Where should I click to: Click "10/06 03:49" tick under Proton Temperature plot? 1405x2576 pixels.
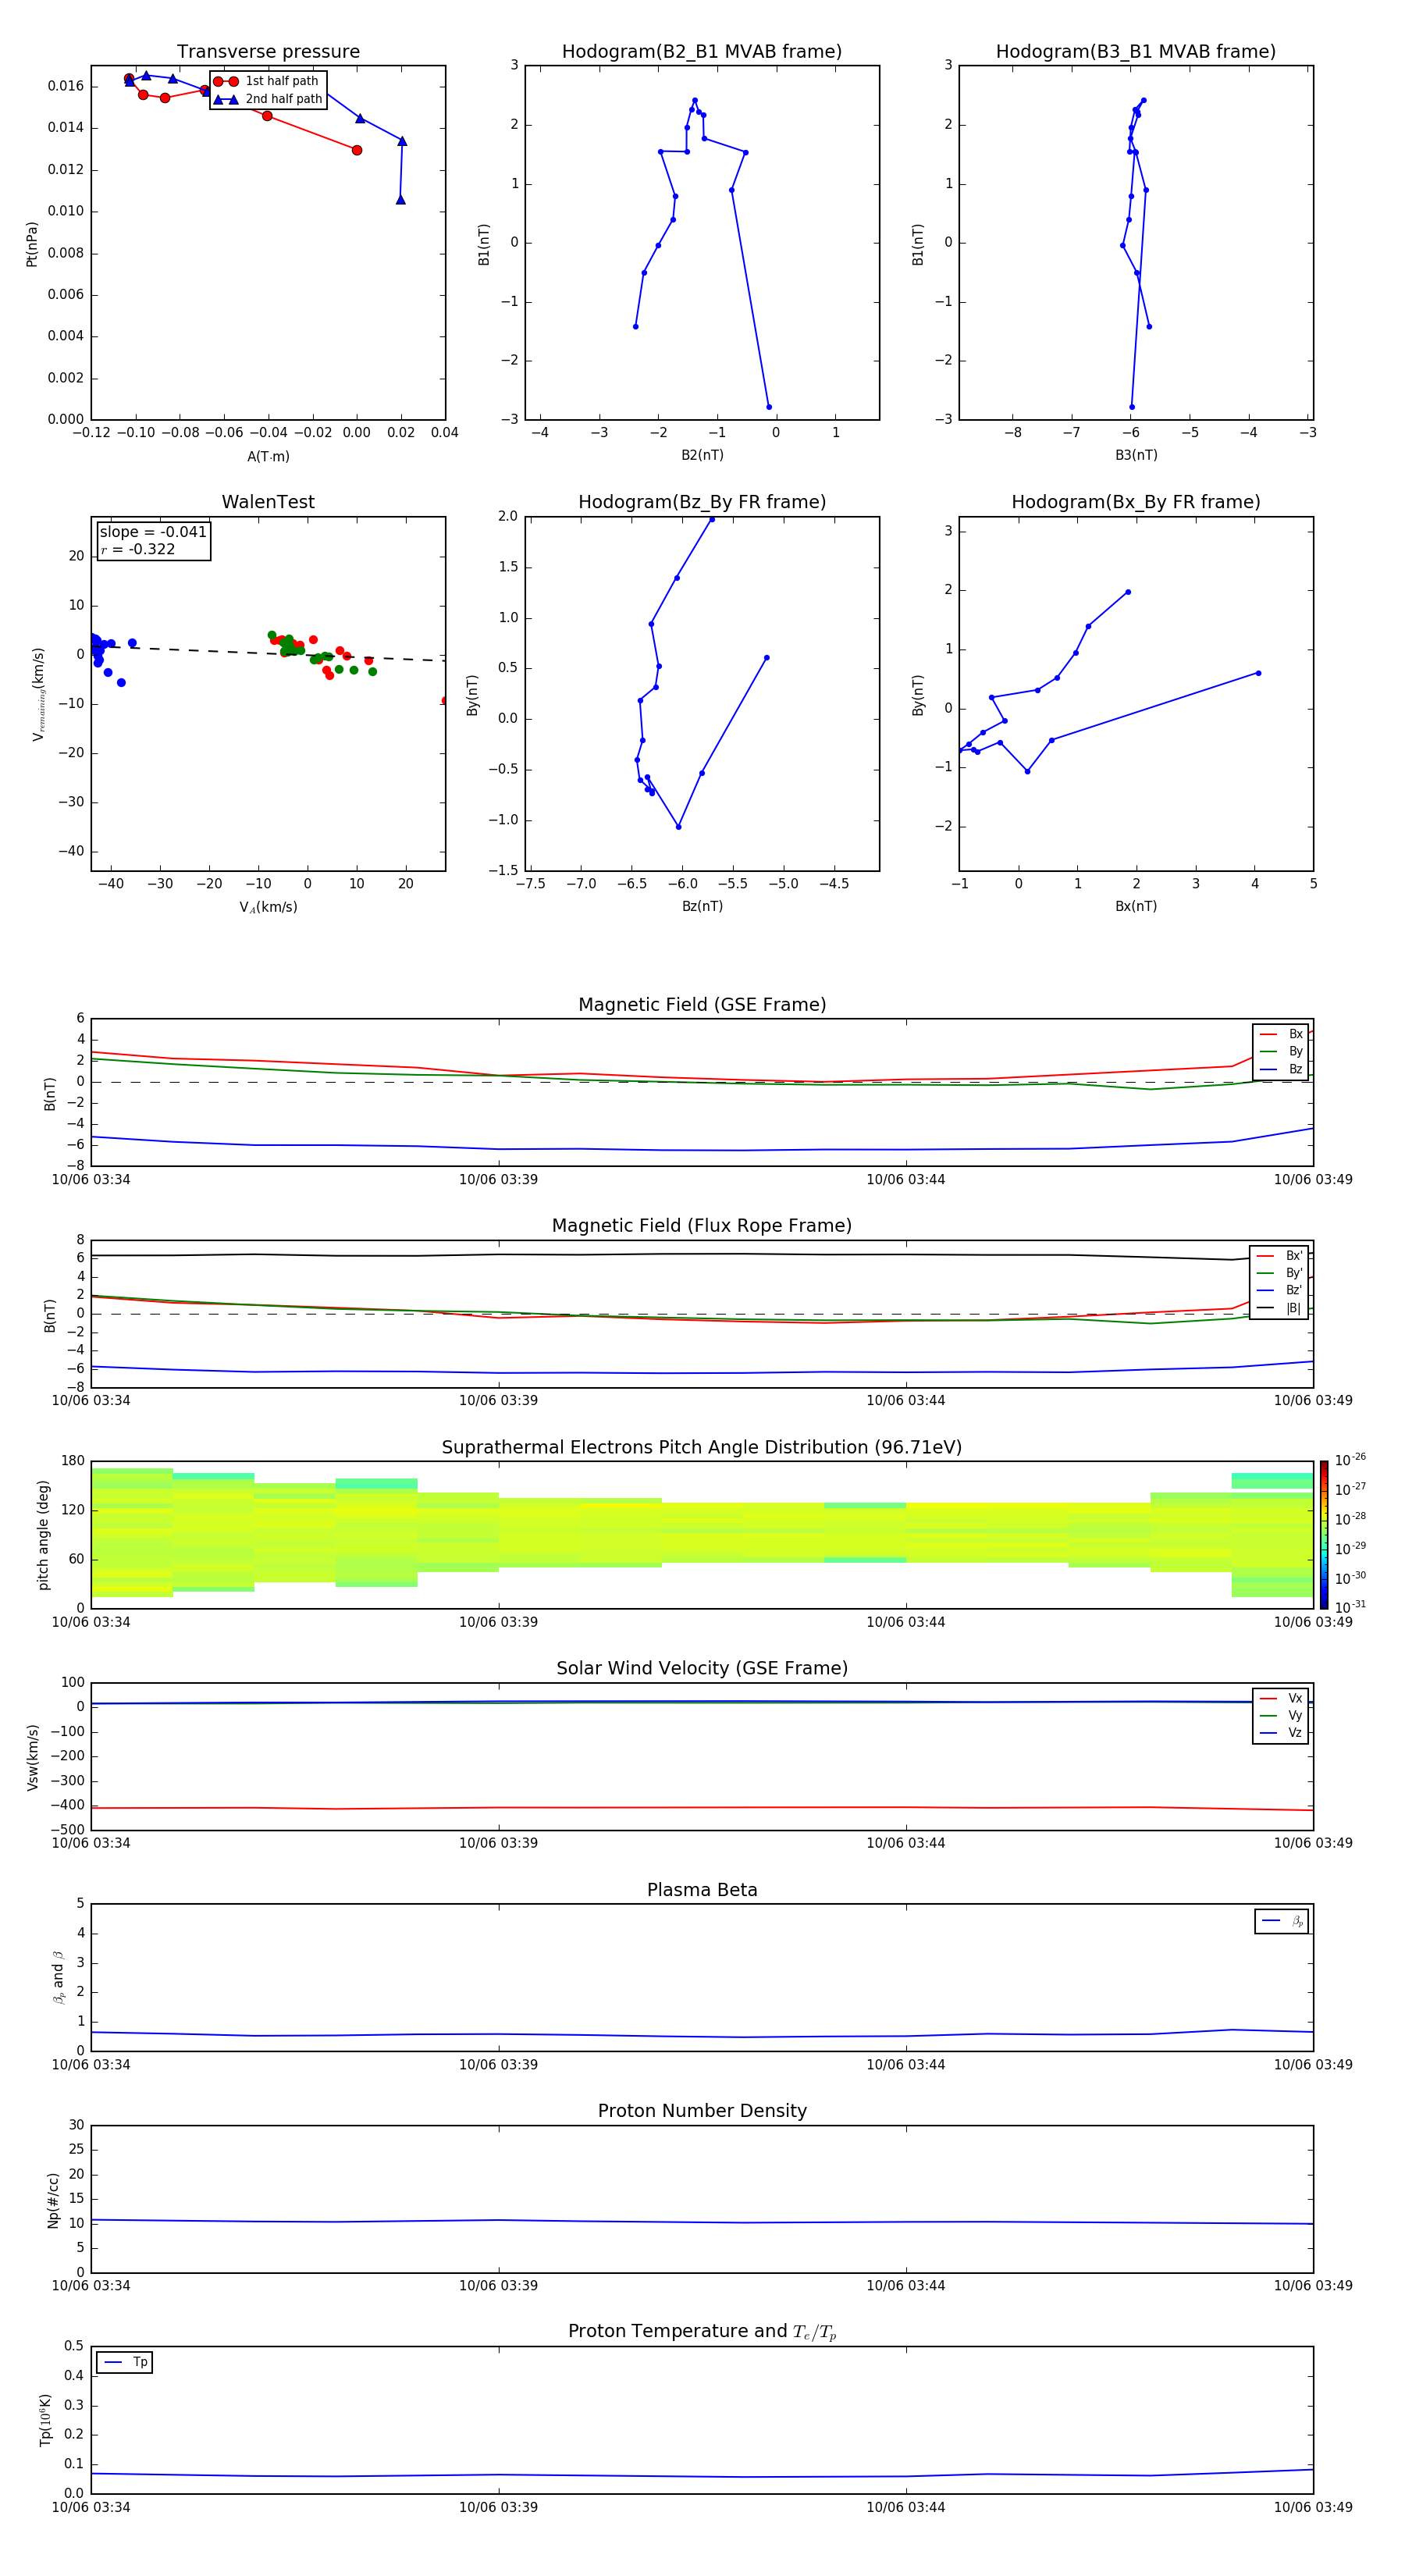[1312, 2507]
